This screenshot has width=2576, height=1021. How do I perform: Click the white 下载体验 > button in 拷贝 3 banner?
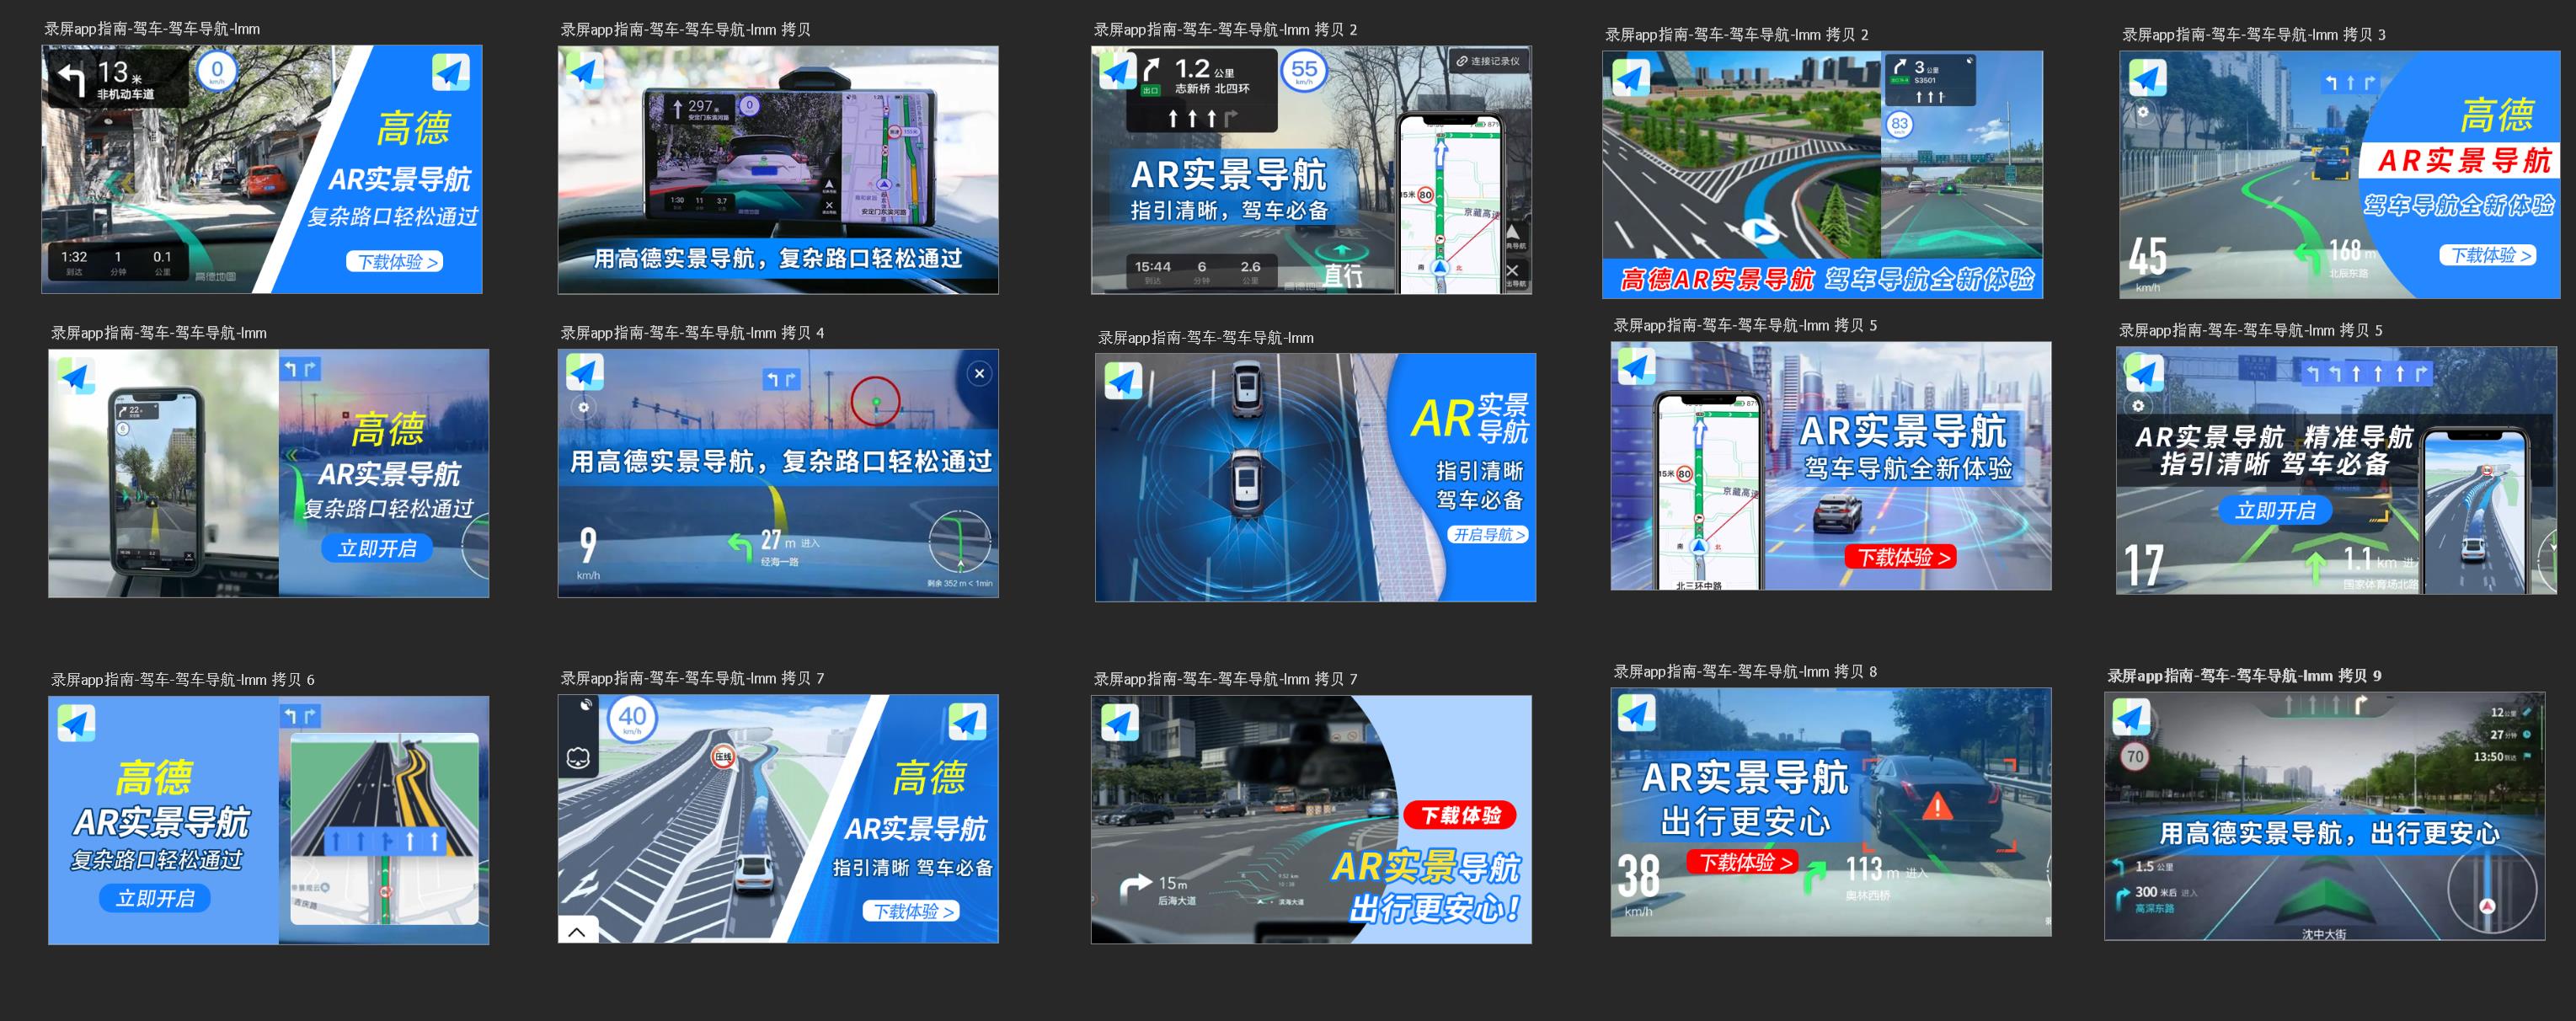pos(2490,255)
